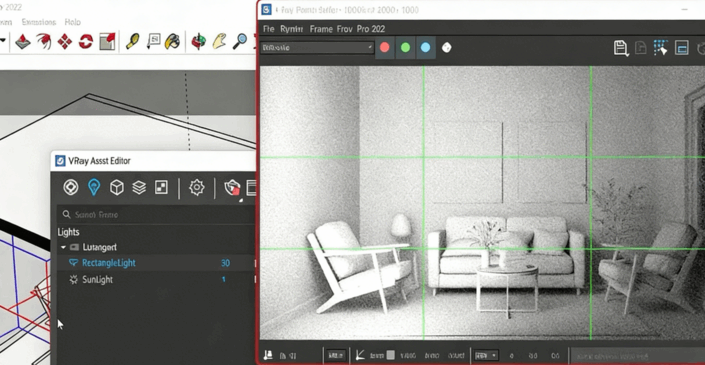Select the SunLight entry
This screenshot has width=705, height=365.
97,280
